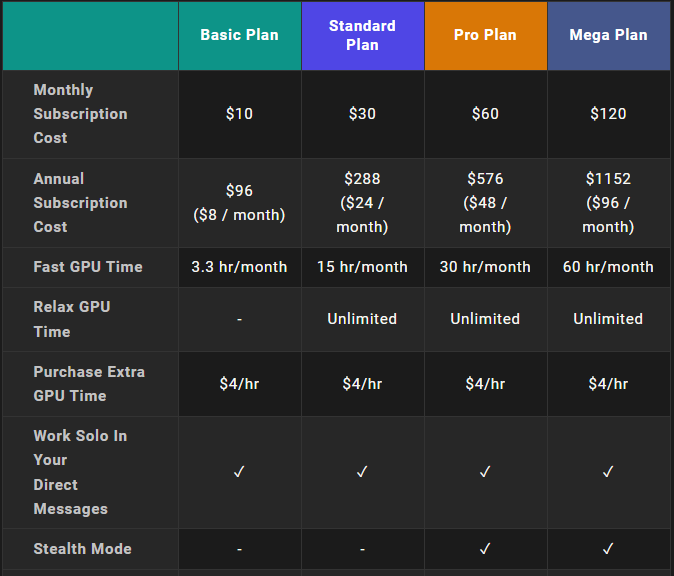Select the Standard Plan header
Image resolution: width=674 pixels, height=576 pixels.
click(x=362, y=35)
